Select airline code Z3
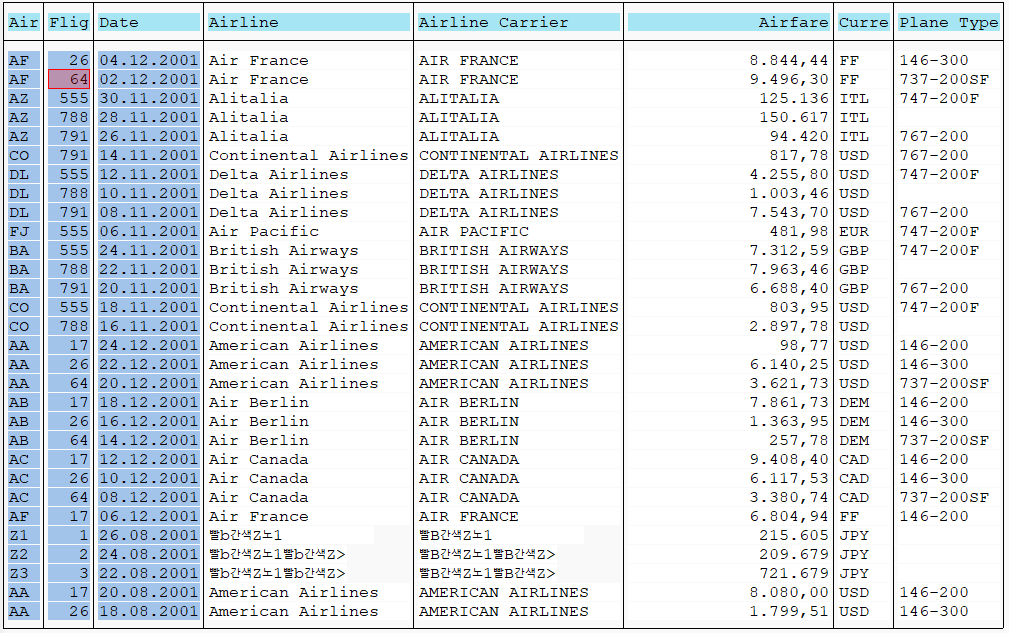This screenshot has width=1009, height=633. pos(24,573)
